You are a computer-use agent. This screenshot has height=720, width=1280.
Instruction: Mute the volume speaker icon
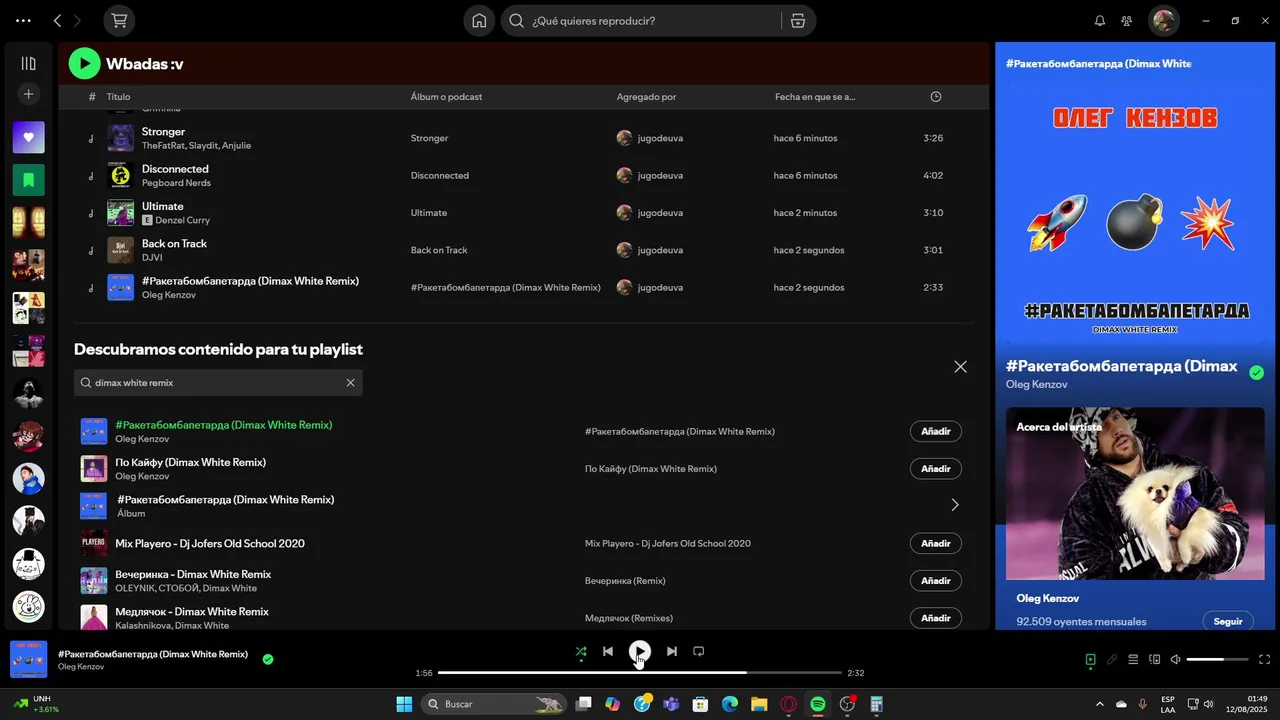coord(1176,659)
